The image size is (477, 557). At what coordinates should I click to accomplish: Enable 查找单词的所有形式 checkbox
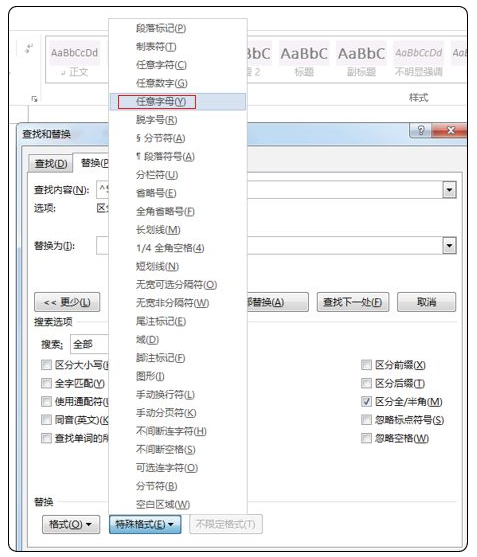coord(46,438)
